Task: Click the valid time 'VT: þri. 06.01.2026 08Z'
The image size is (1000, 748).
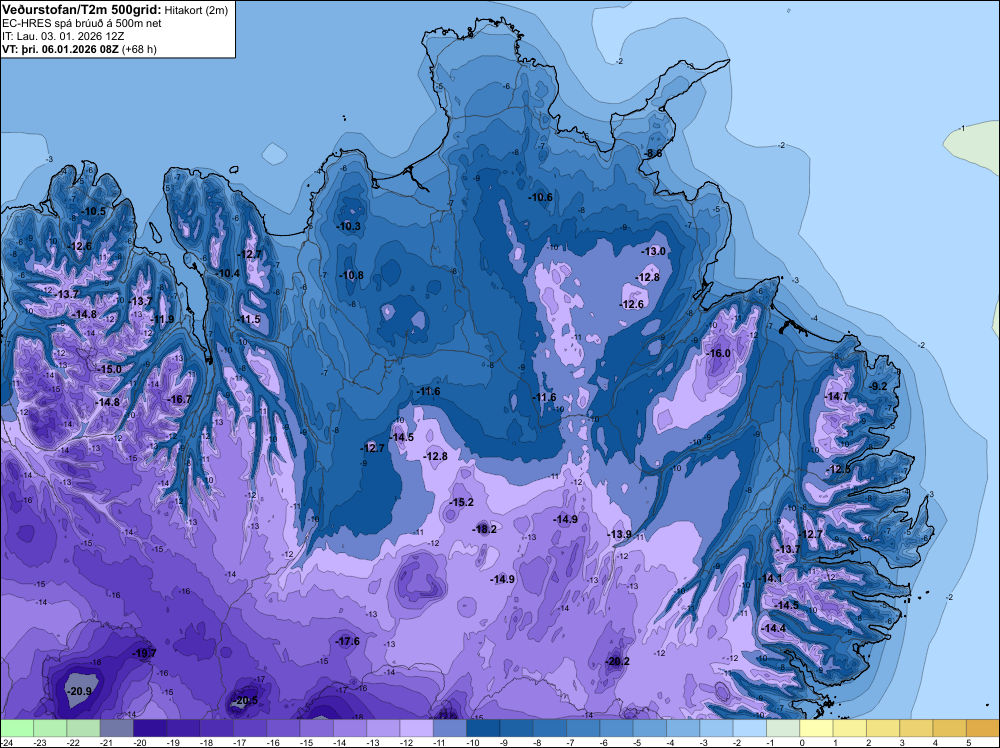Action: tap(61, 49)
